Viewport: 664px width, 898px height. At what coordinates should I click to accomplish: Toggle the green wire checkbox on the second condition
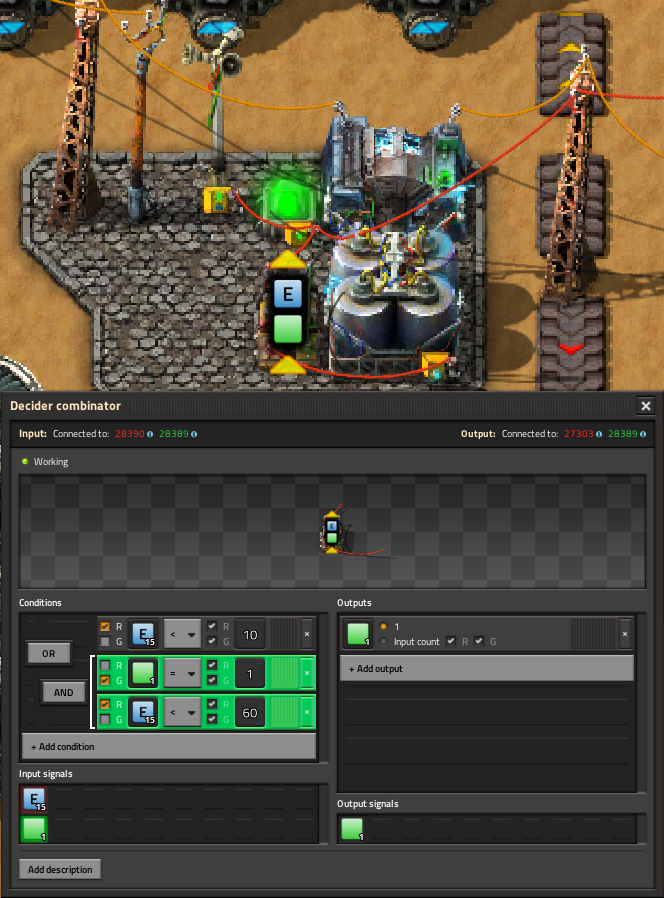(105, 680)
